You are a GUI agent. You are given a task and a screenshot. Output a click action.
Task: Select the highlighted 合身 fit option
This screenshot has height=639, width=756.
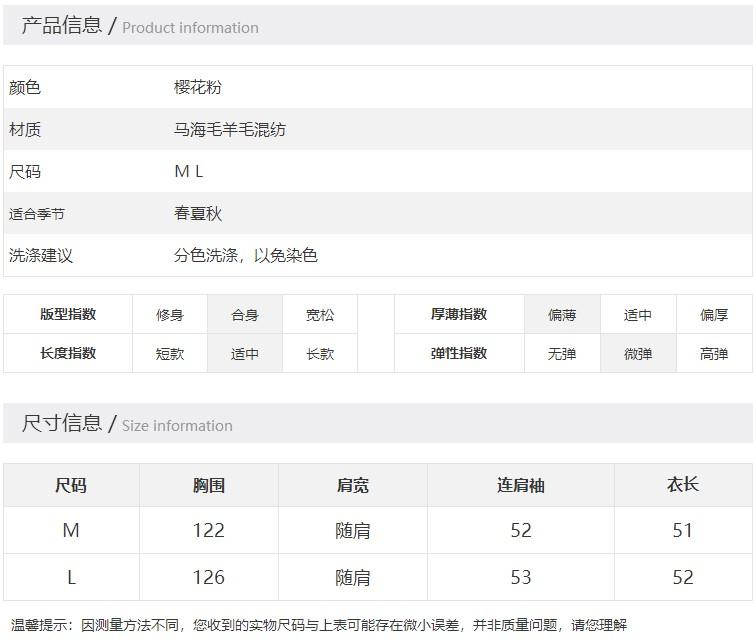[245, 315]
